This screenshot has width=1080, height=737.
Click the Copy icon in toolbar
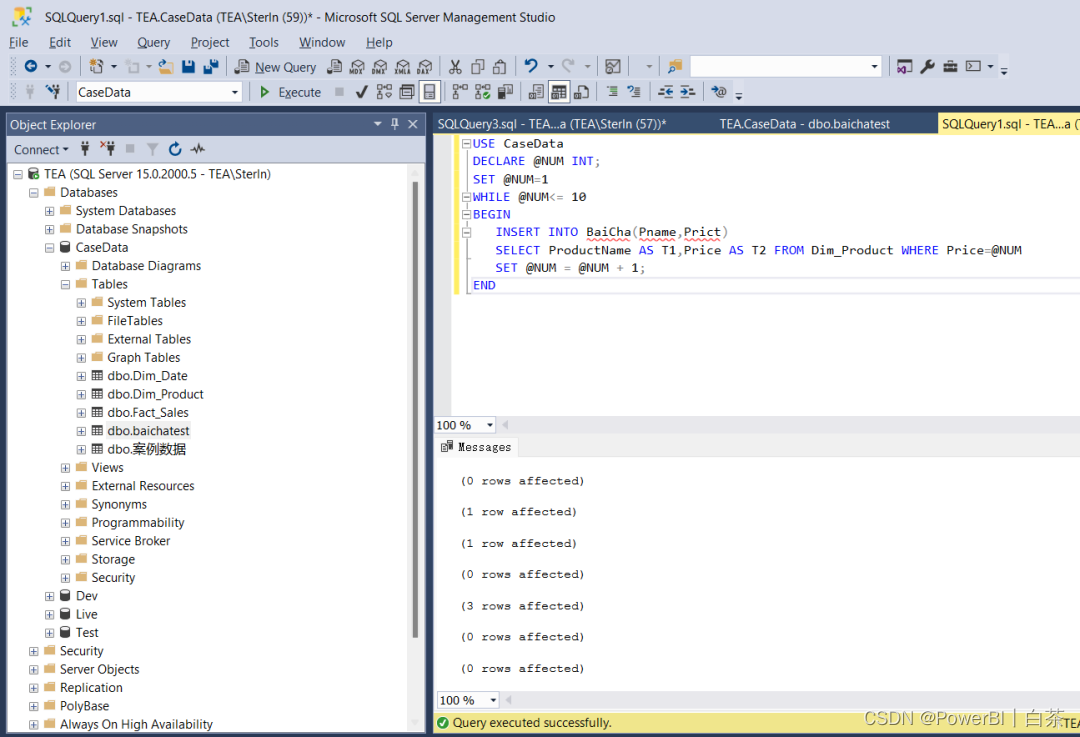(477, 66)
